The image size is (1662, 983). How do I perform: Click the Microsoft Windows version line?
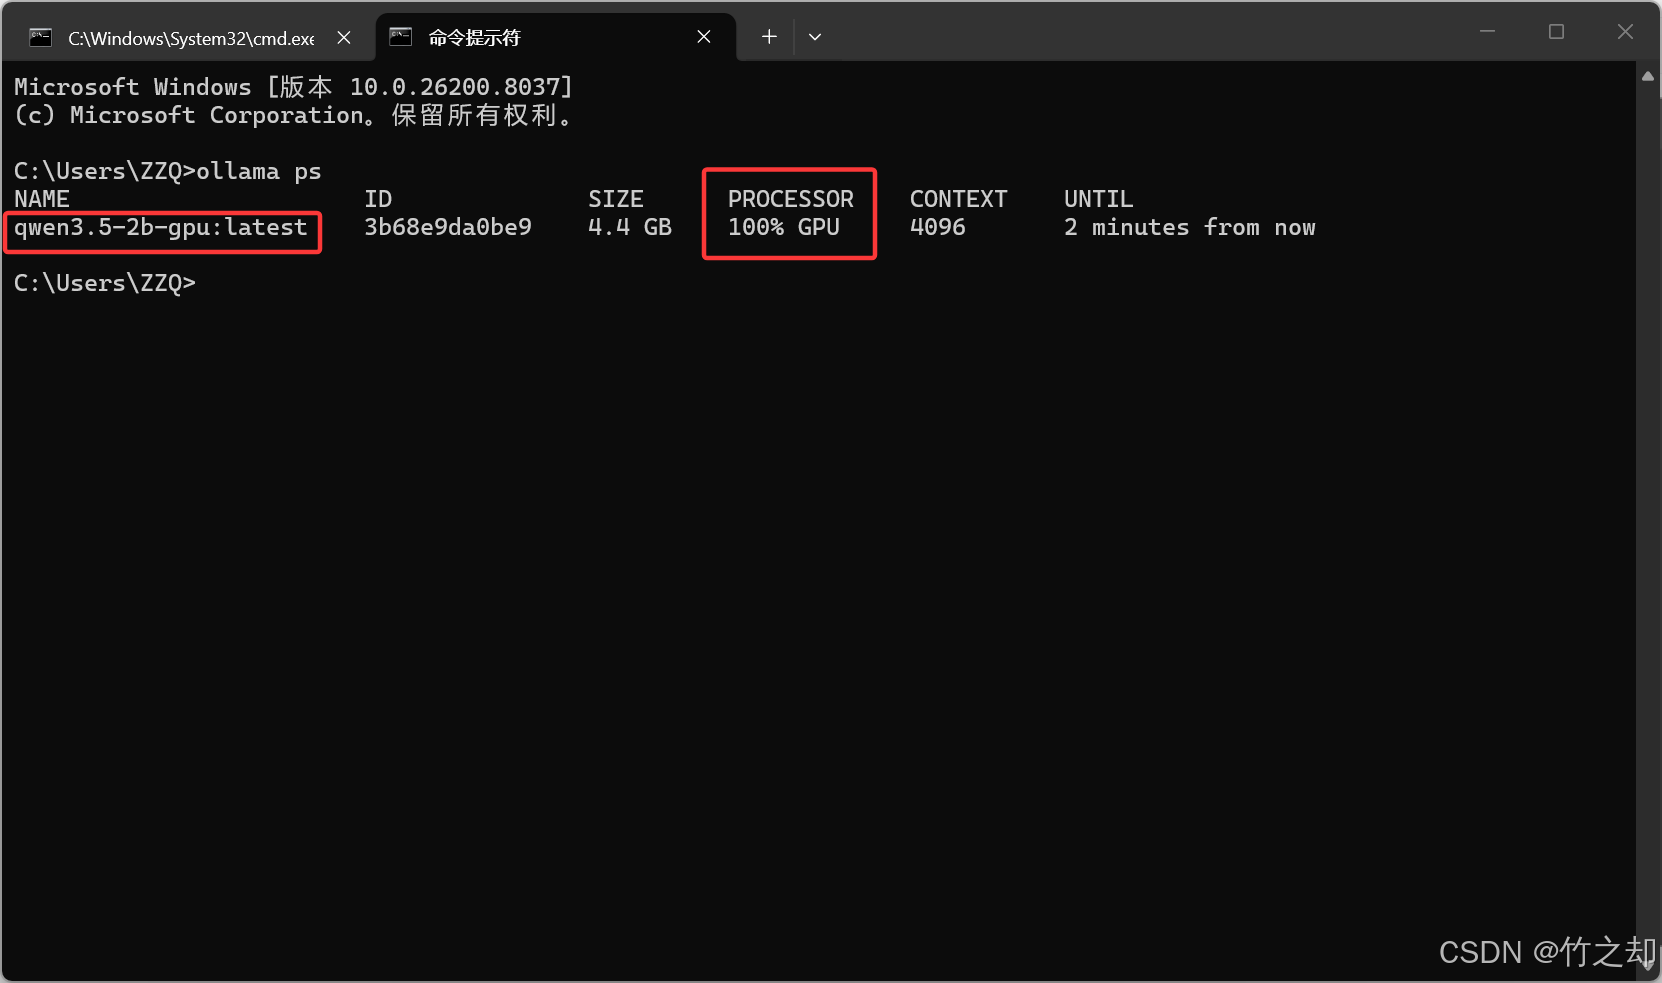pyautogui.click(x=294, y=88)
